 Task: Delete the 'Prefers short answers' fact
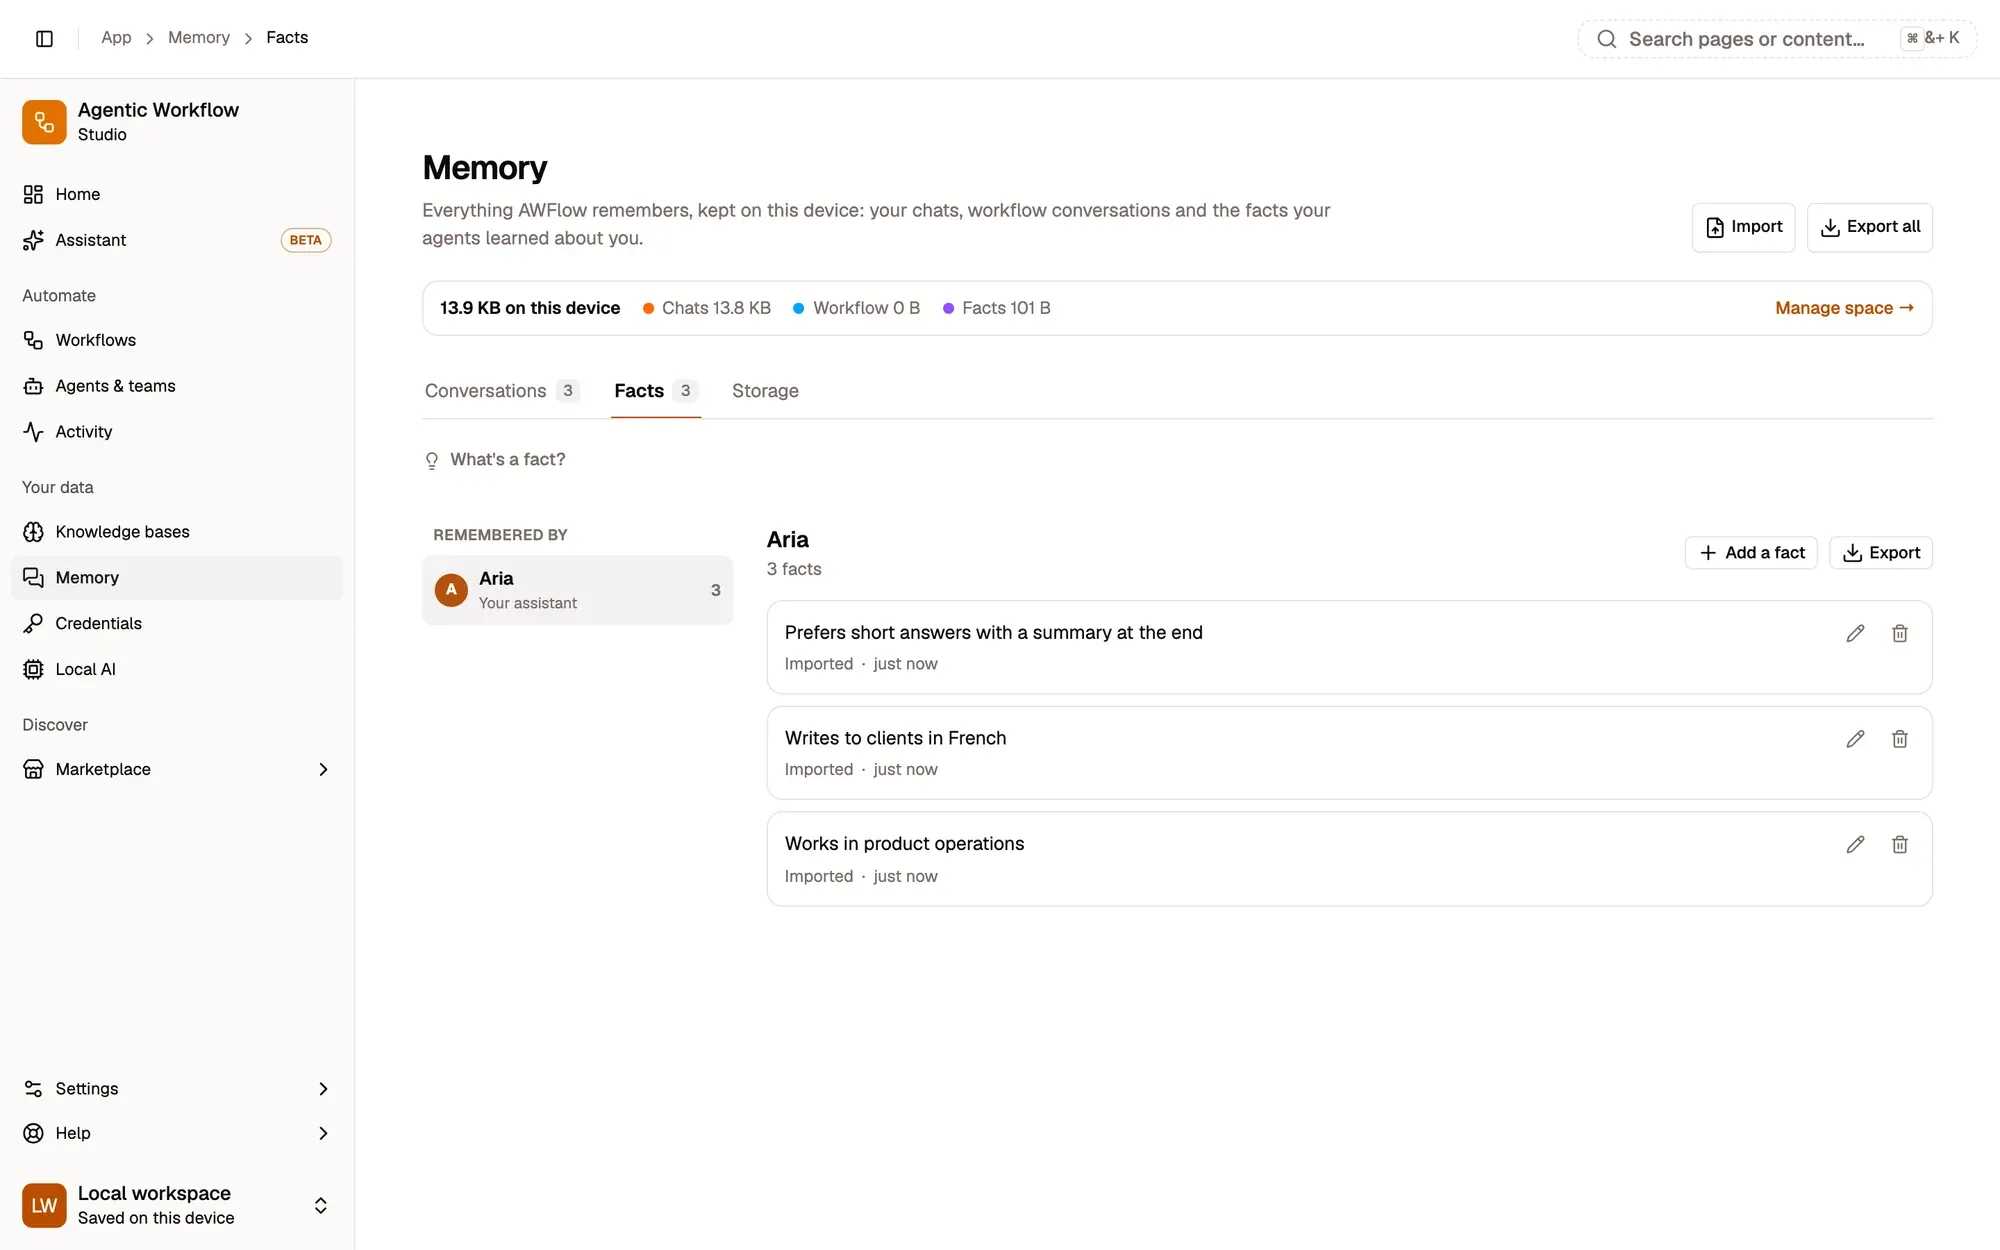coord(1900,633)
